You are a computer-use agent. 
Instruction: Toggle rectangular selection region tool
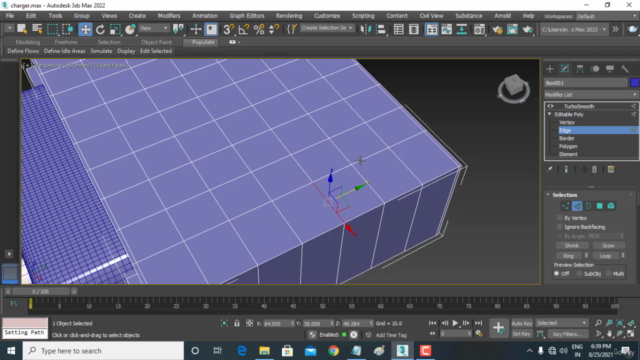[x=53, y=29]
